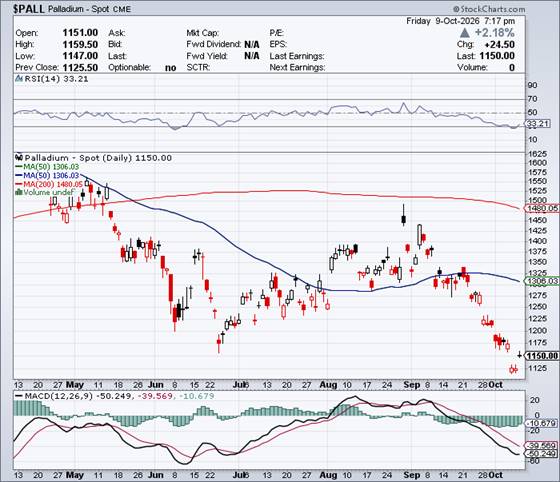560x482 pixels.
Task: Click the SCTR label
Action: [x=198, y=67]
